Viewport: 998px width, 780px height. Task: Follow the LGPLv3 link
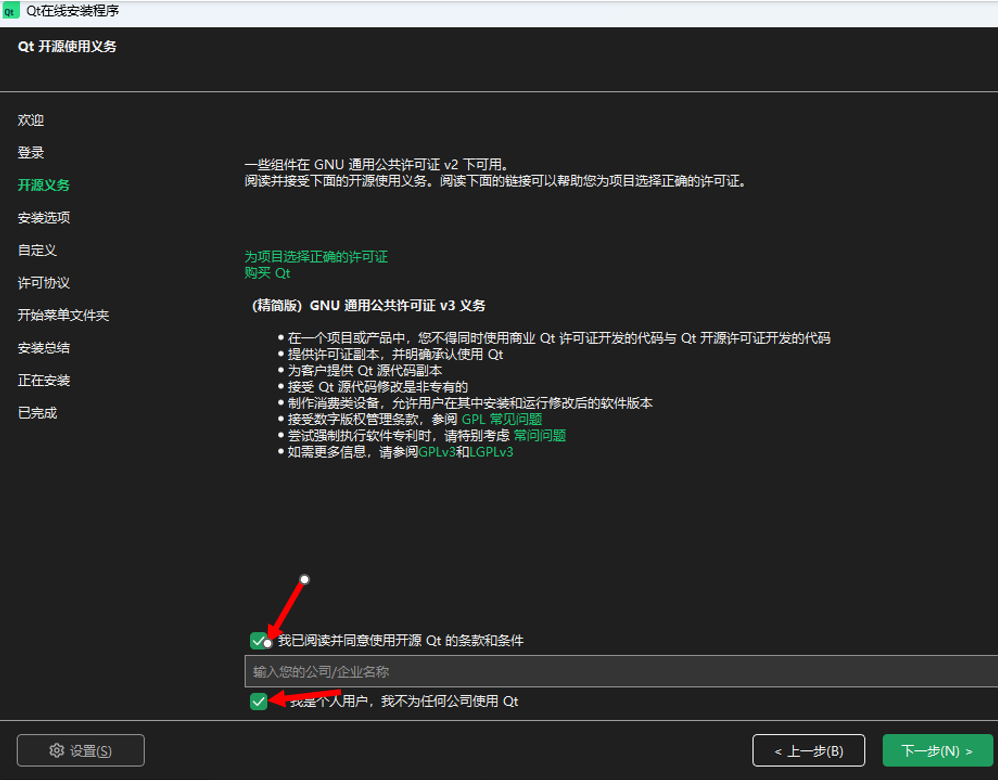[x=491, y=452]
